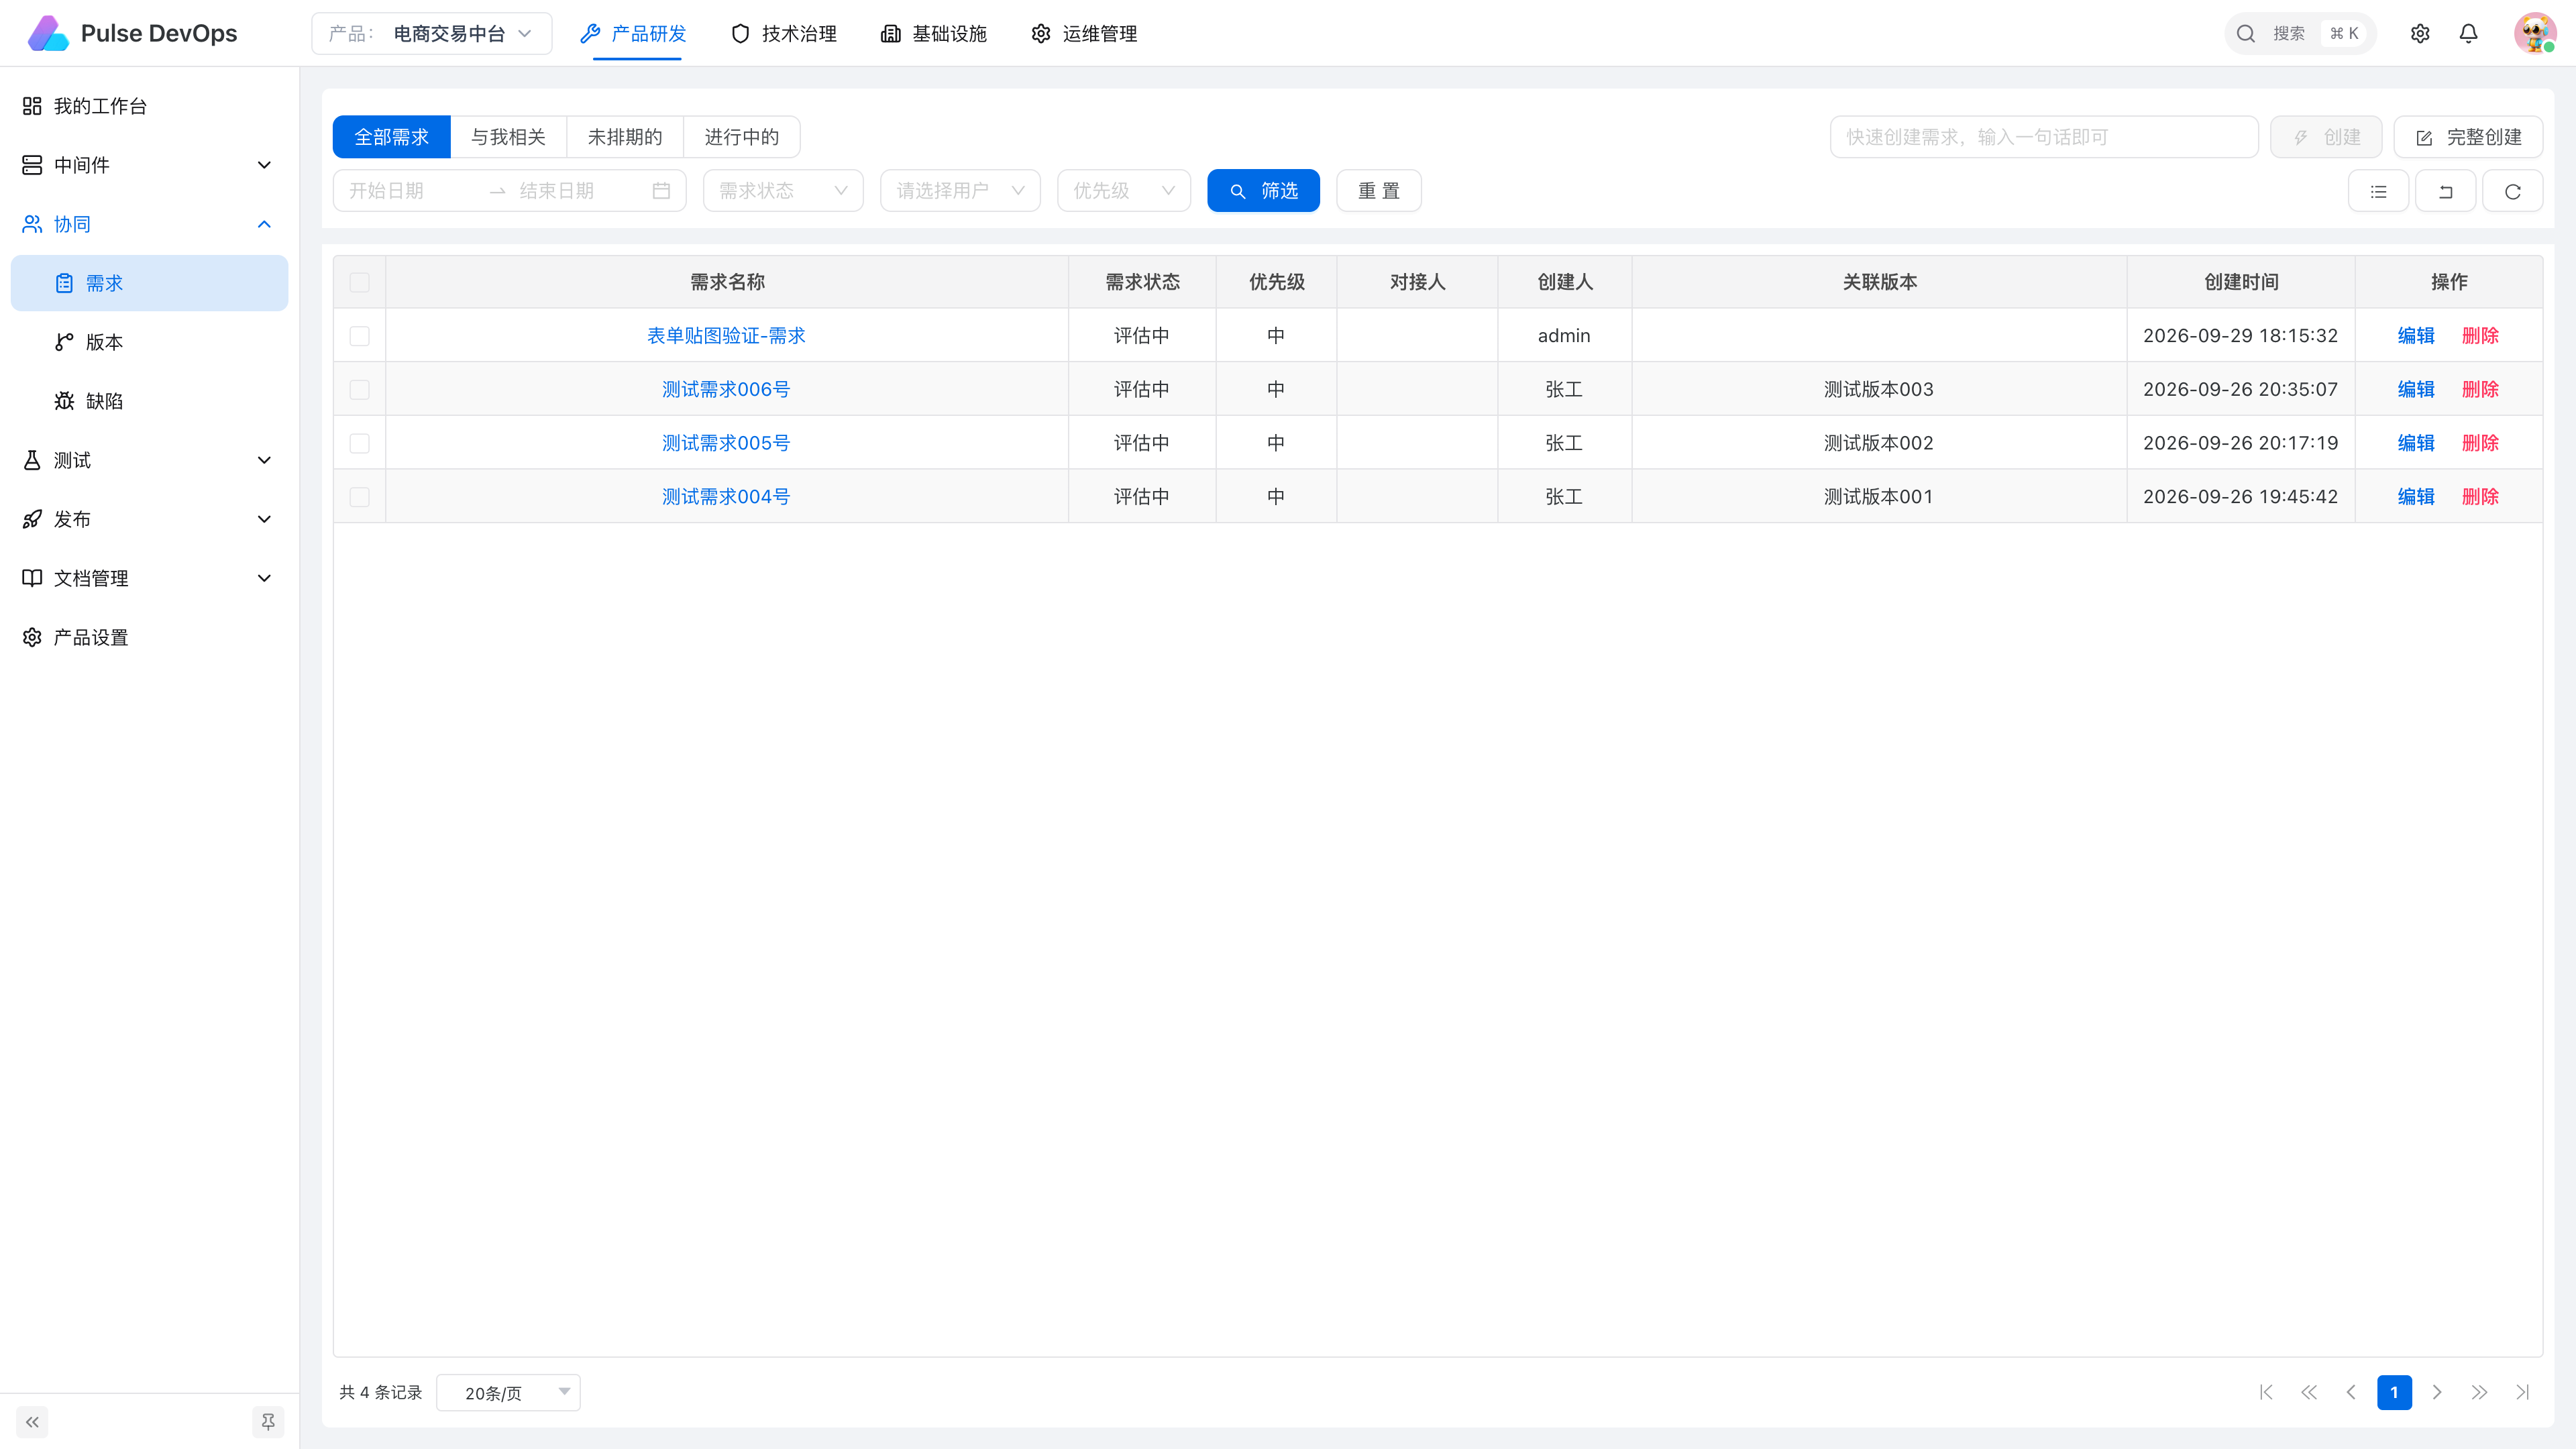Expand the 测试 sidebar menu
Image resolution: width=2576 pixels, height=1449 pixels.
click(148, 460)
